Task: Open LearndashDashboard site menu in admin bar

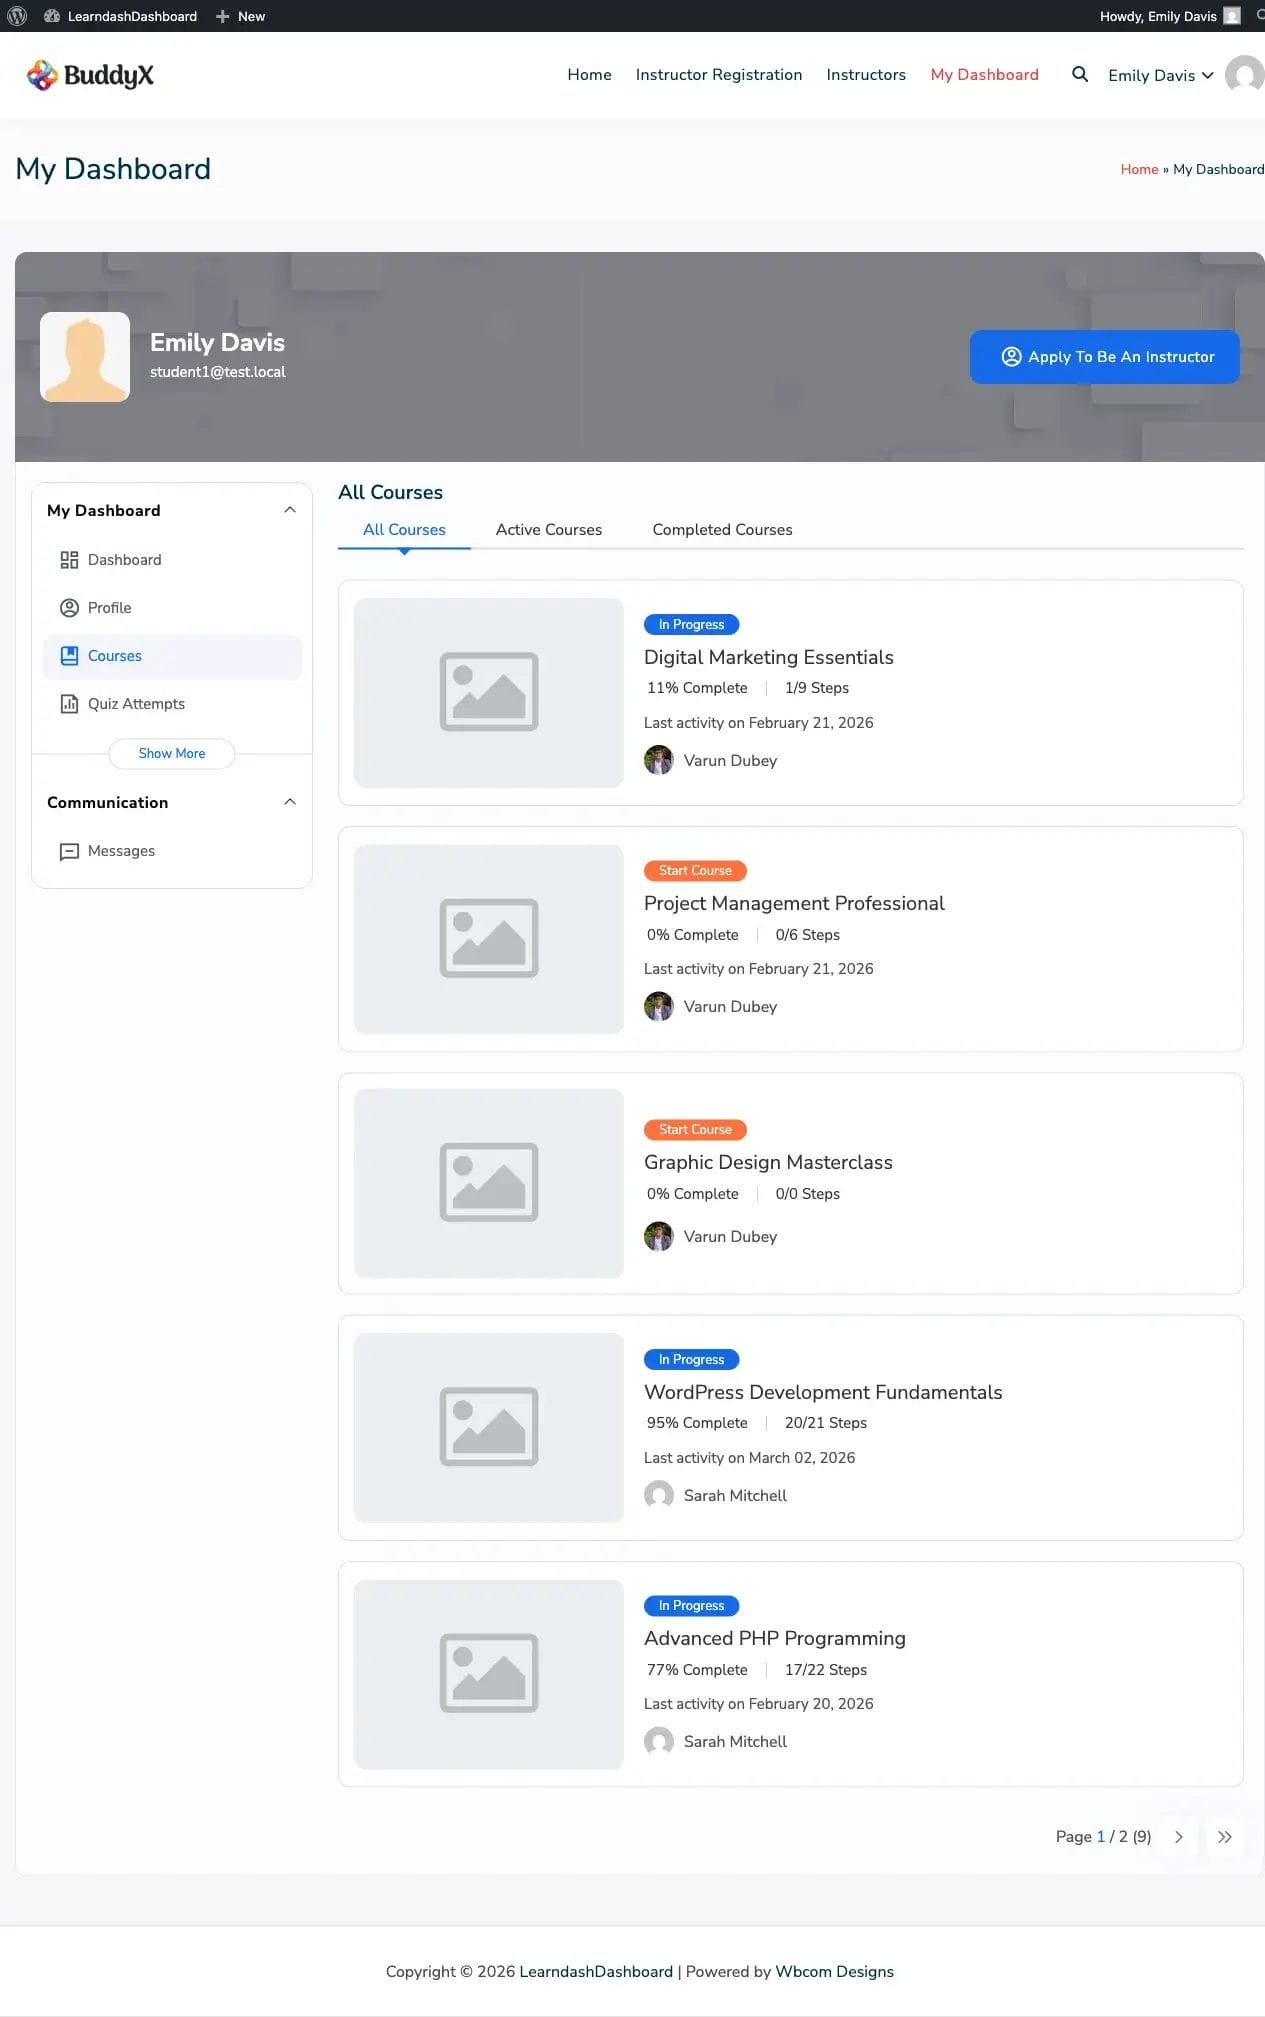Action: [x=120, y=16]
